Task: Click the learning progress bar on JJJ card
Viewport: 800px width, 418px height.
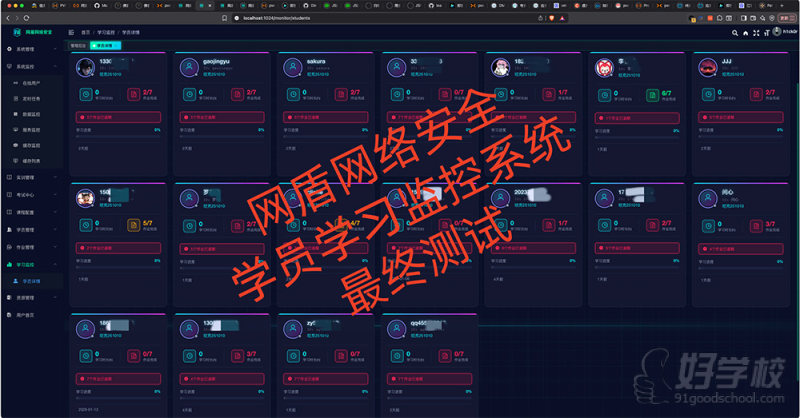Action: 740,136
